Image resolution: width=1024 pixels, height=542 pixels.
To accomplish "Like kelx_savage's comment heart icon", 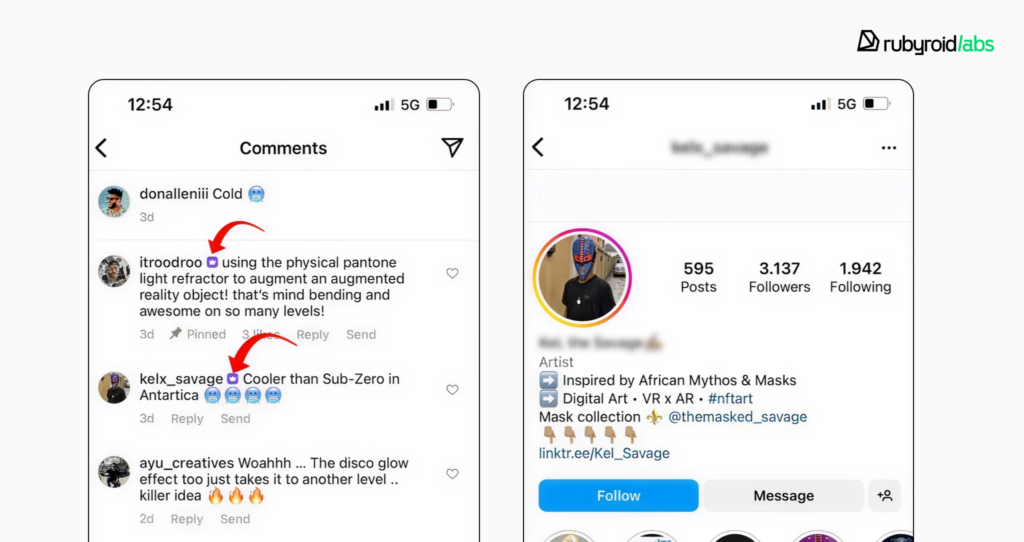I will 452,389.
